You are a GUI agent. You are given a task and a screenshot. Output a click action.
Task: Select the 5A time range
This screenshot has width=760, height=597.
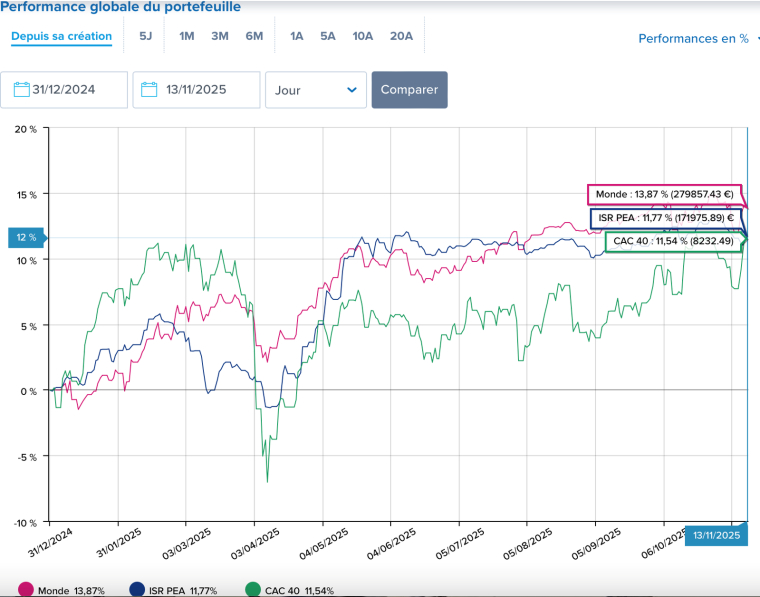328,36
